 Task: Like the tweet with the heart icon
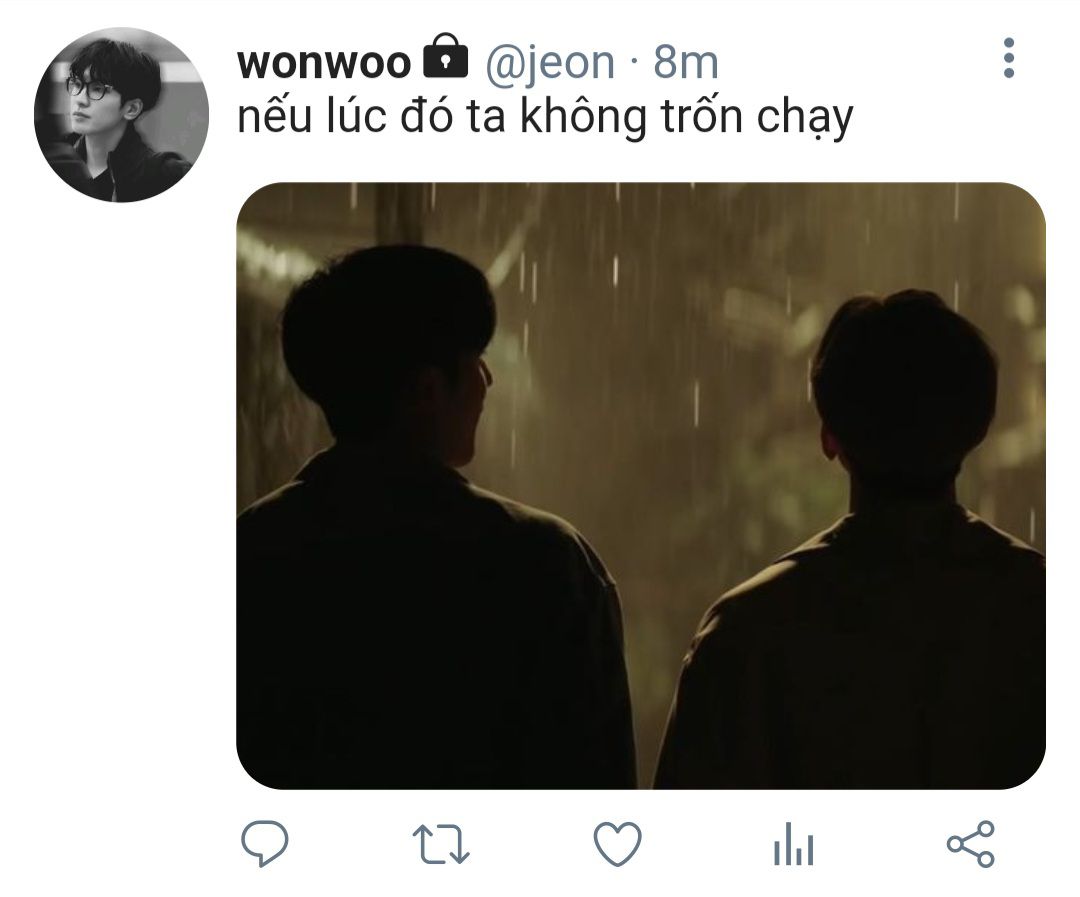pos(617,843)
